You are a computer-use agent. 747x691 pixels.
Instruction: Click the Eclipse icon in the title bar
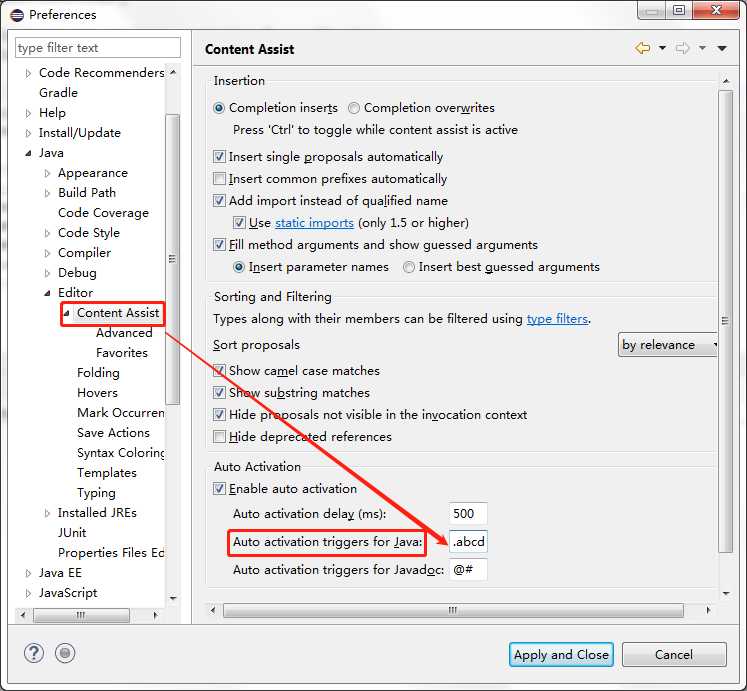pos(17,15)
